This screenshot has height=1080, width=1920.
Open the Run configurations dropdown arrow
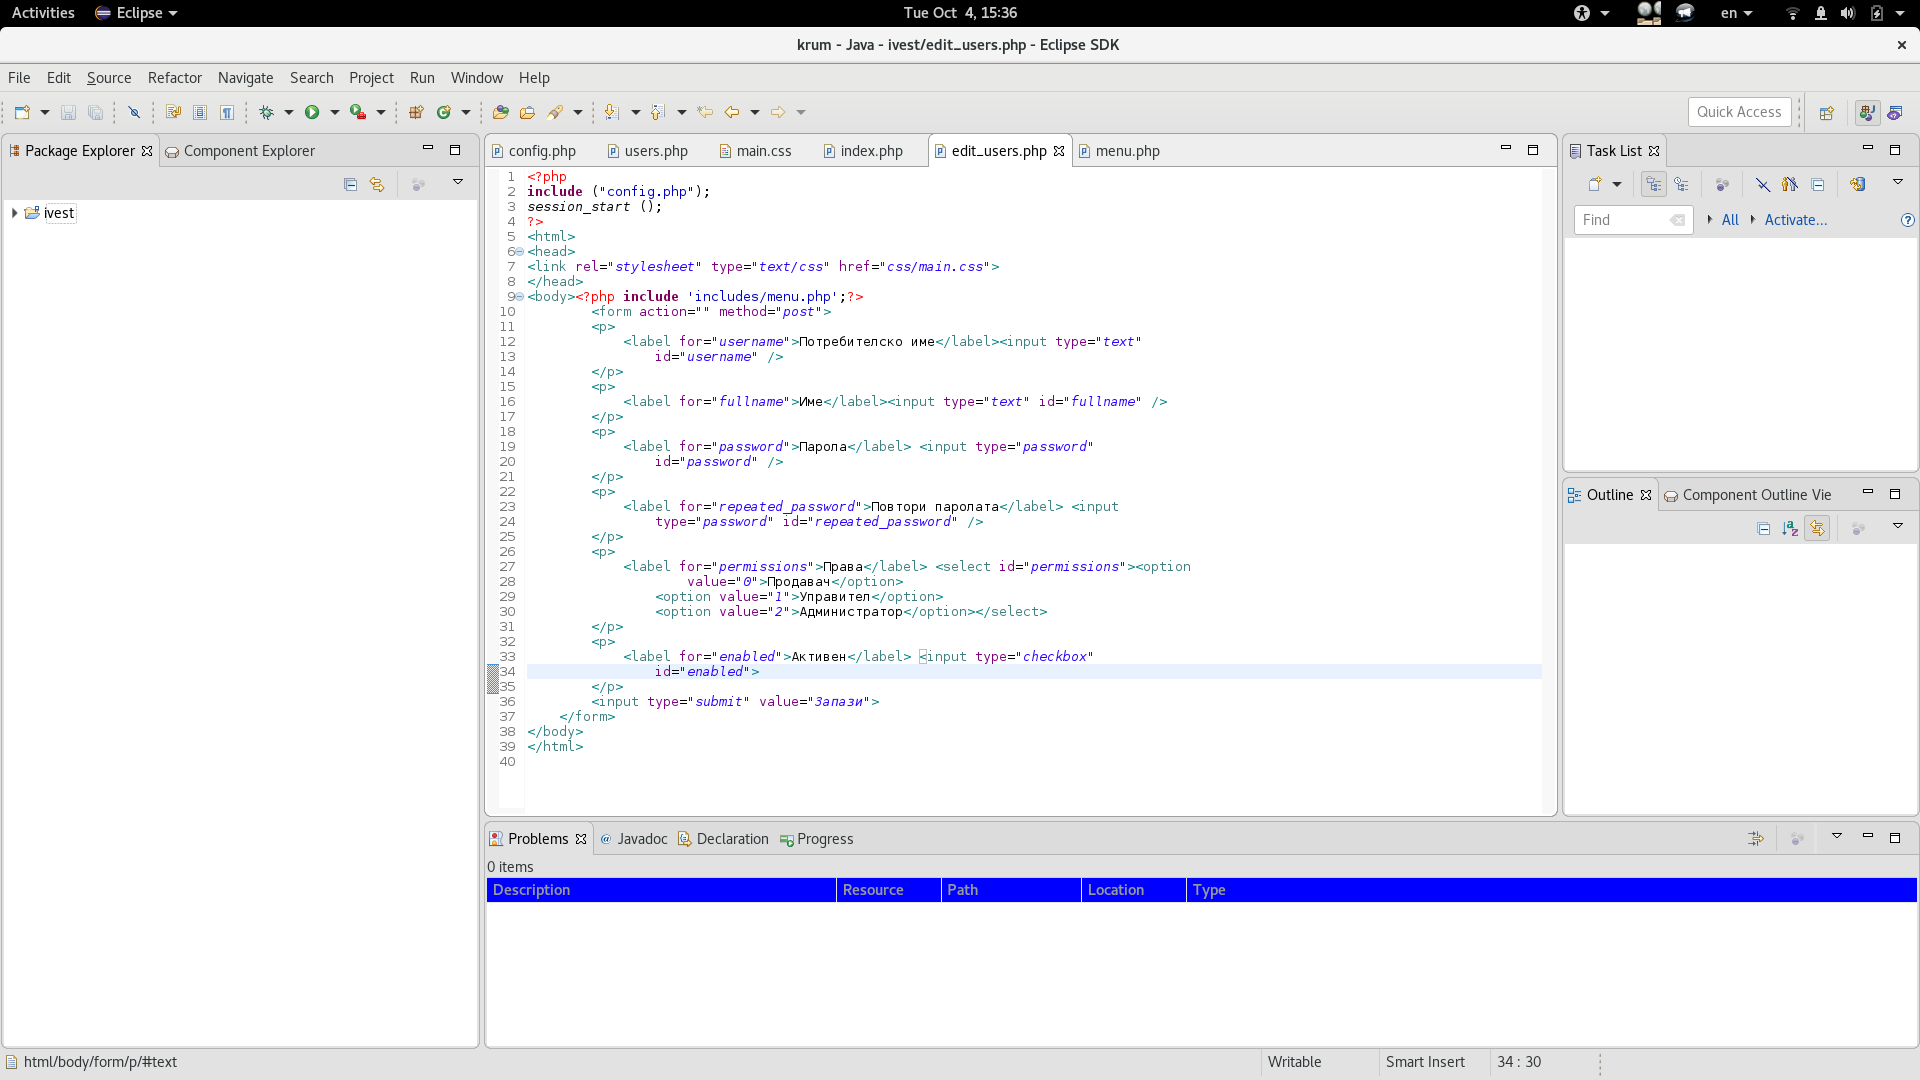point(334,112)
